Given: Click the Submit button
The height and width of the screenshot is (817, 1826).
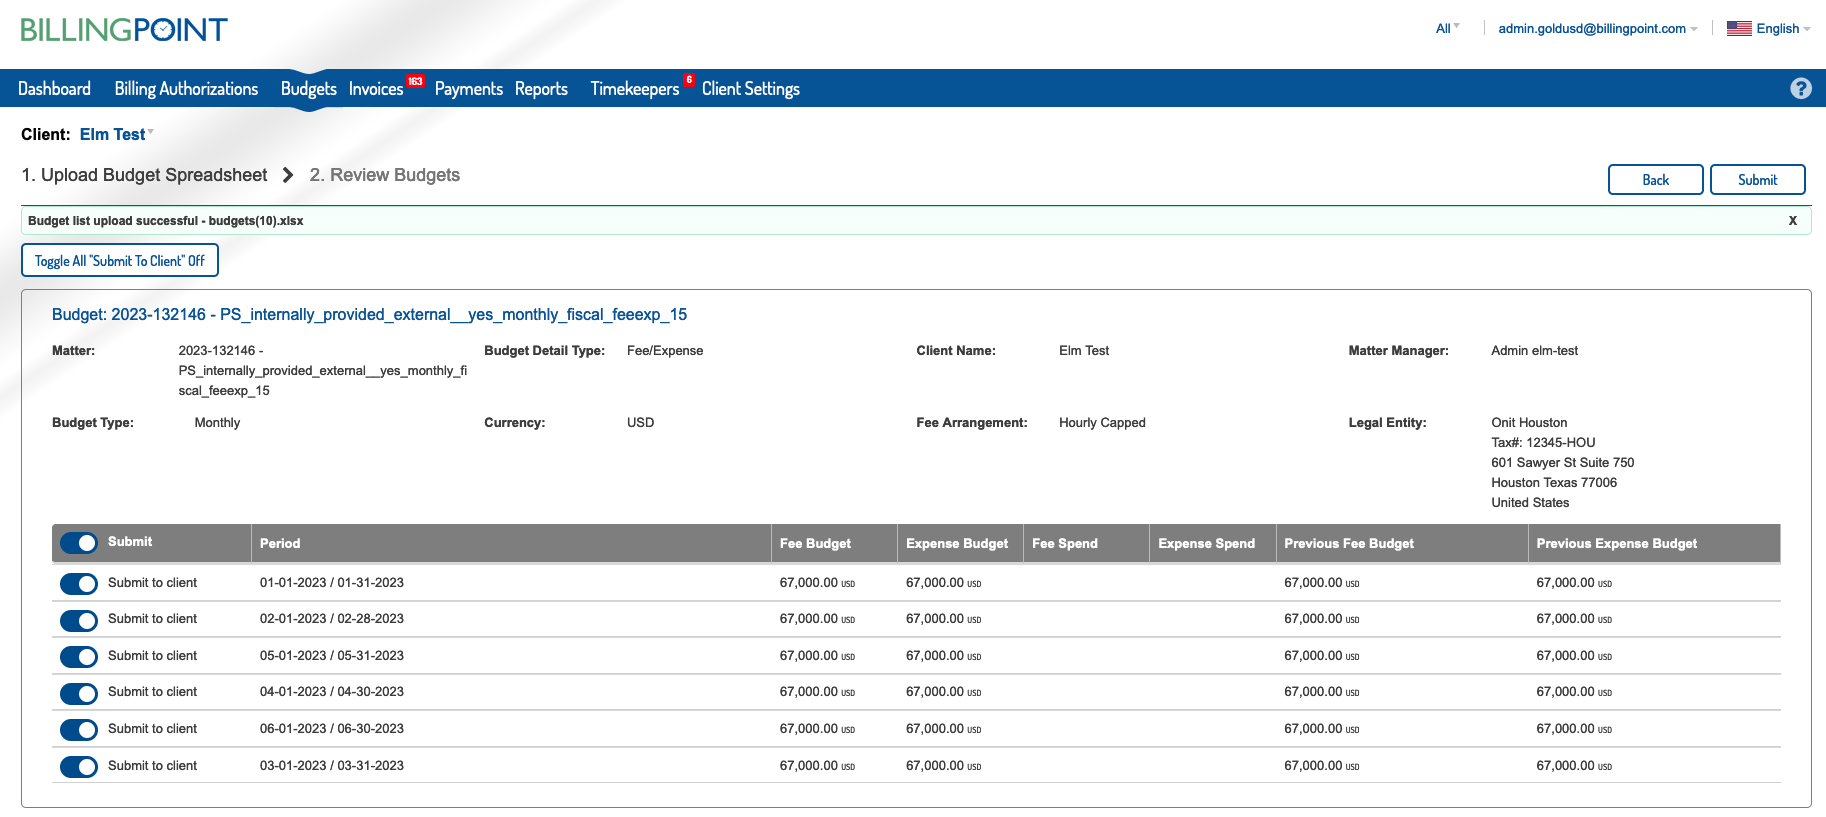Looking at the screenshot, I should 1757,179.
